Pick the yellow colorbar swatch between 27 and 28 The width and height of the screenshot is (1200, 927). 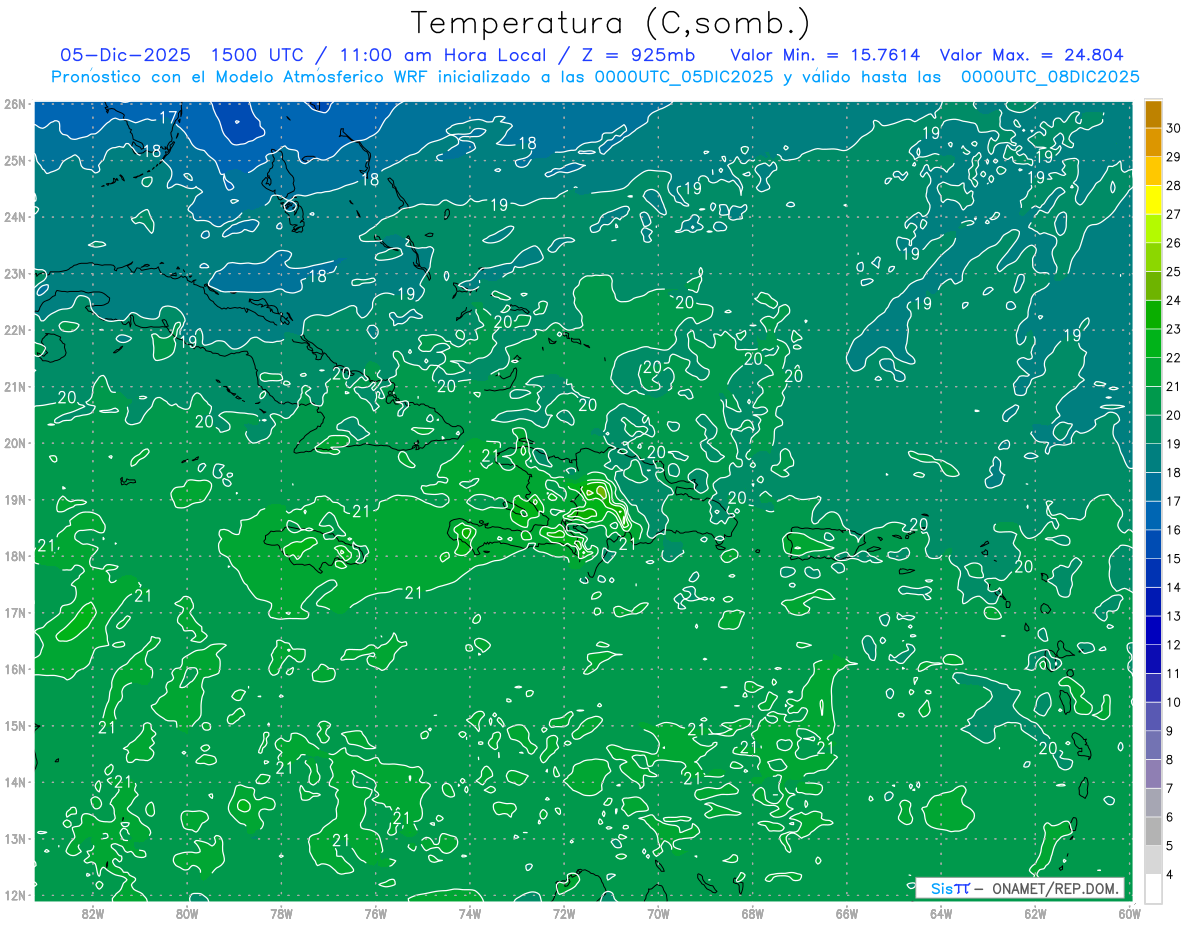pos(1153,200)
